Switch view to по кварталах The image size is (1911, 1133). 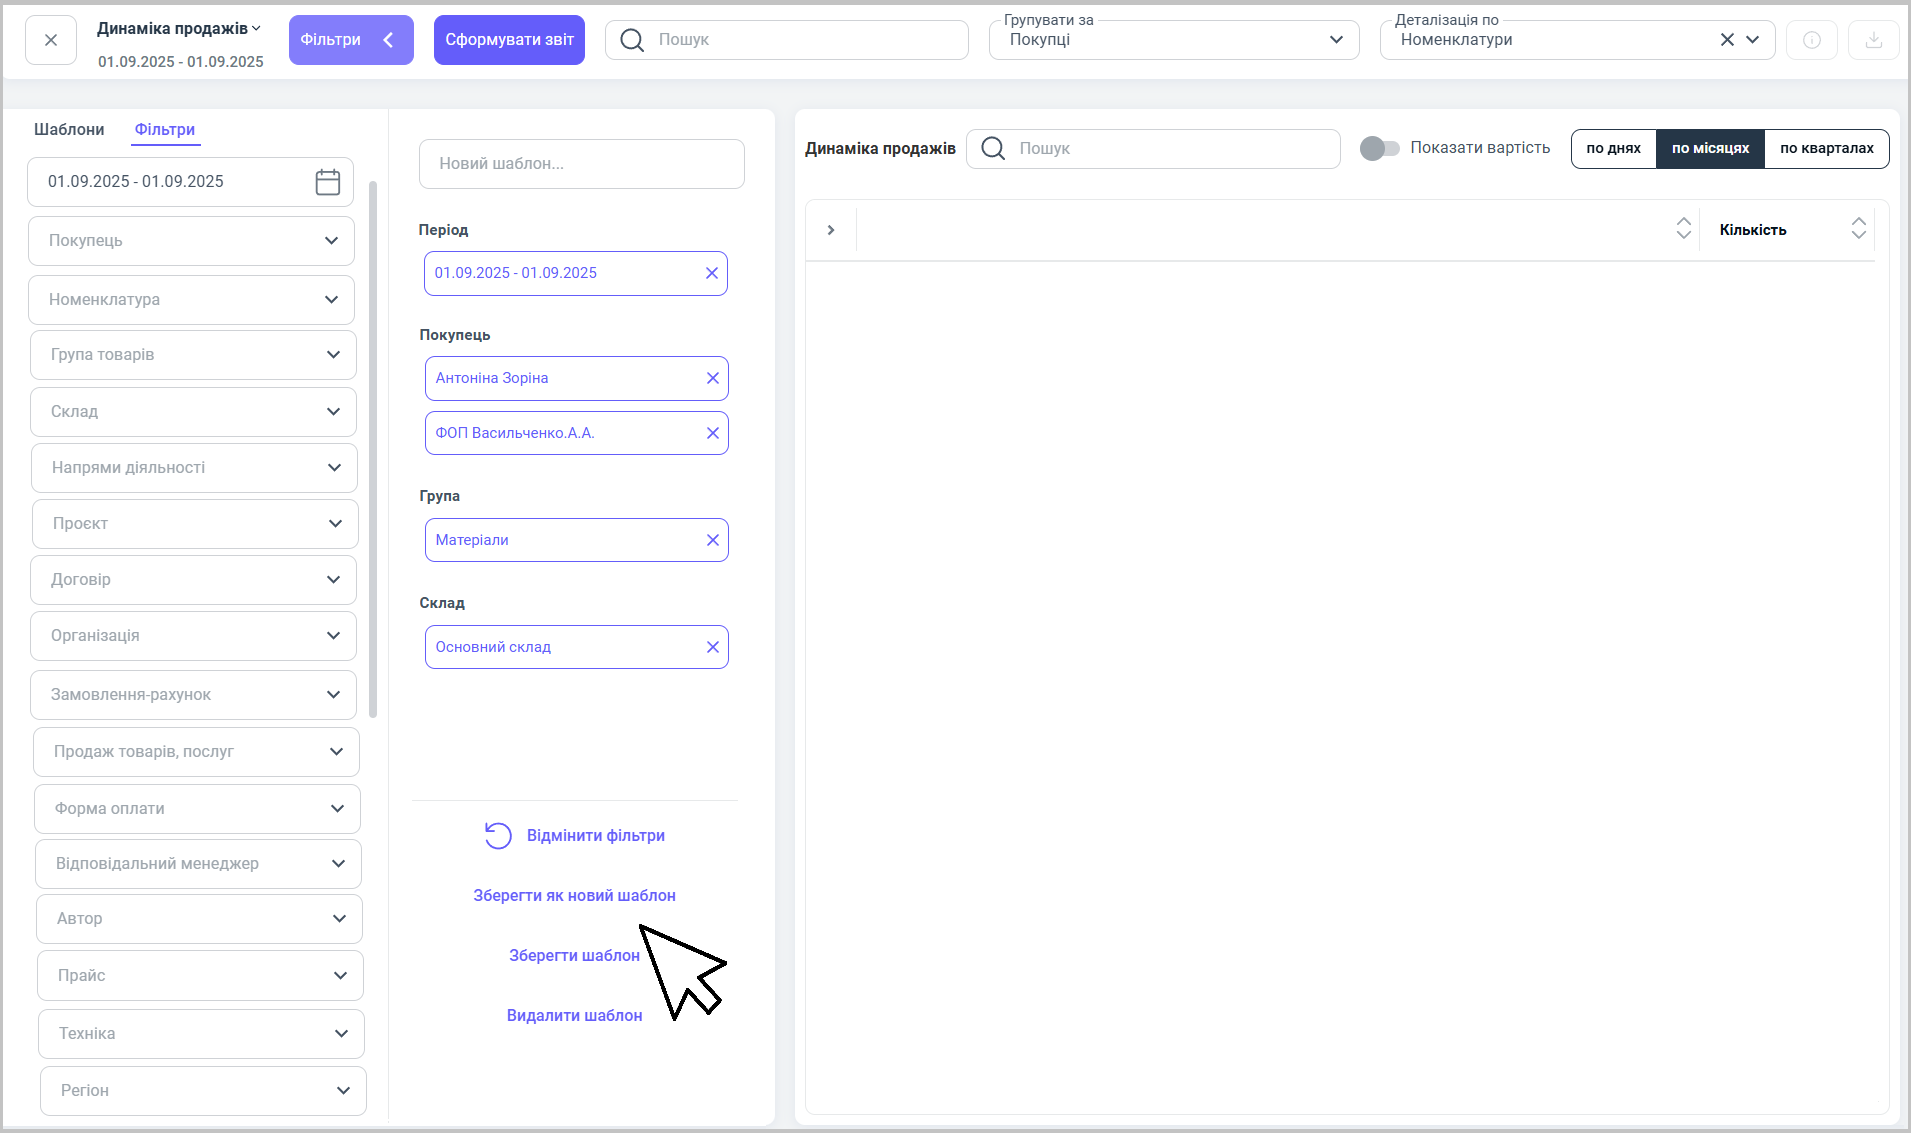point(1826,148)
